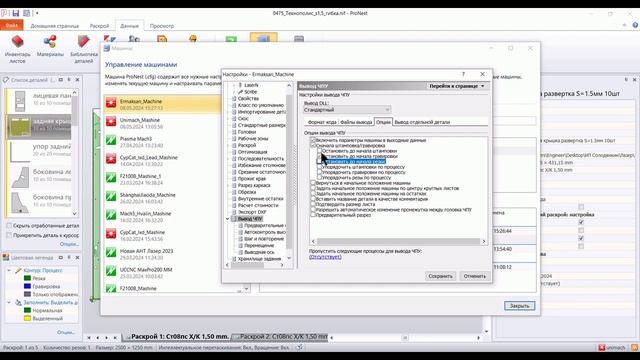Click the red icon beside Ermaksan_Machine
Viewport: 640px width, 360px height.
[x=111, y=102]
